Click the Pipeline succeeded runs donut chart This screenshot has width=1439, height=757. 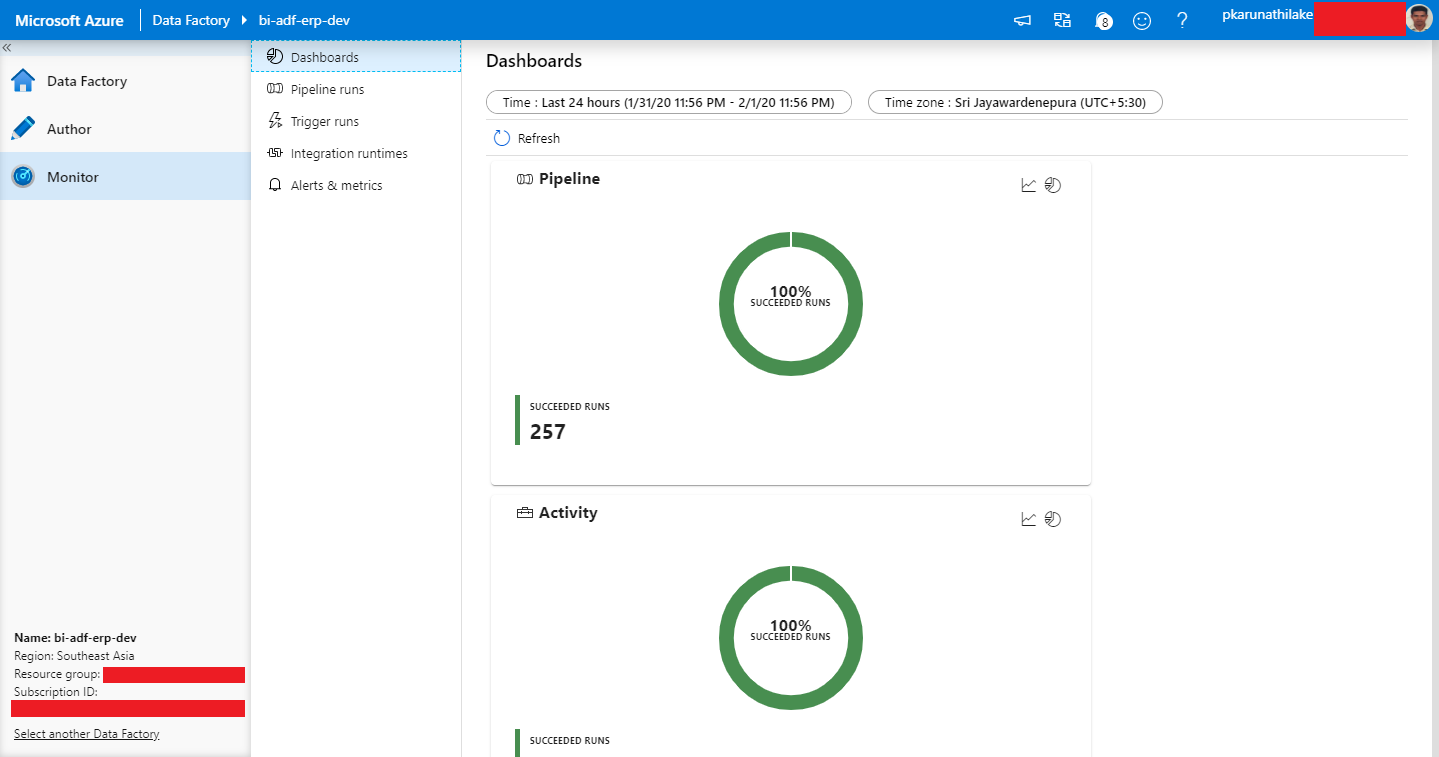tap(790, 304)
